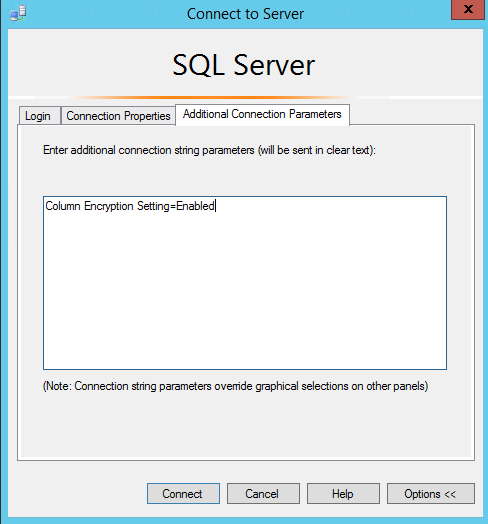The width and height of the screenshot is (488, 524).
Task: Open the Connection Properties tab
Action: (x=118, y=116)
